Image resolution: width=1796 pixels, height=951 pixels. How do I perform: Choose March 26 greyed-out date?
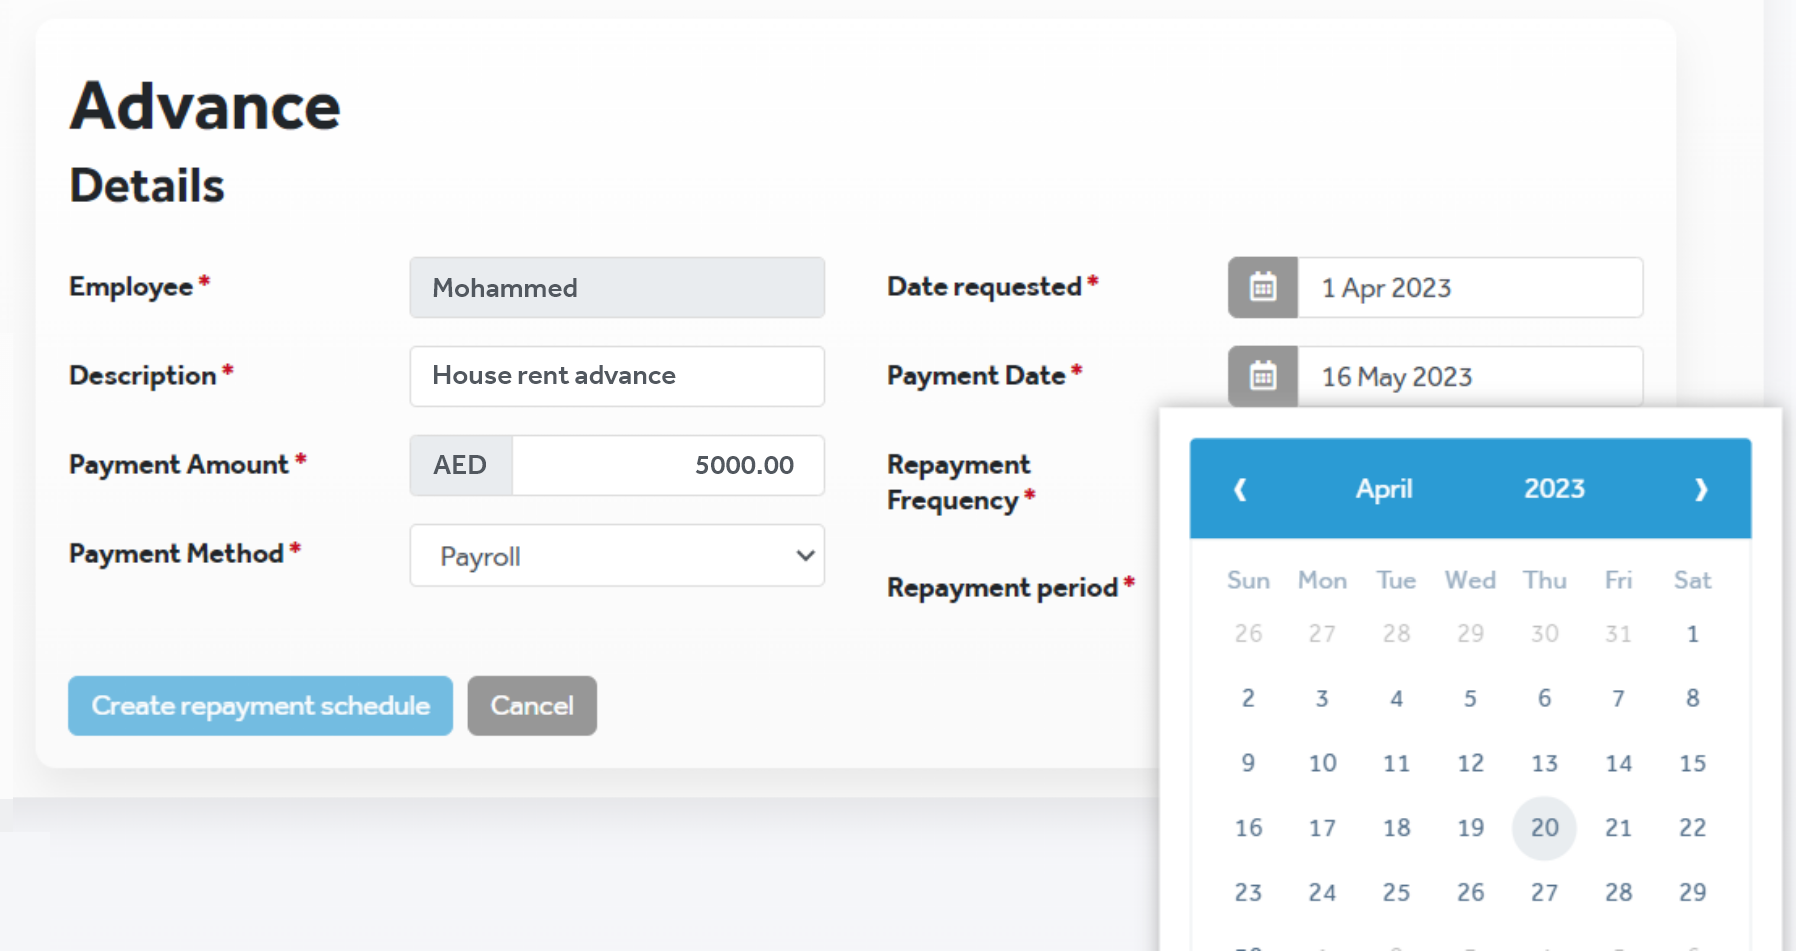(x=1248, y=634)
